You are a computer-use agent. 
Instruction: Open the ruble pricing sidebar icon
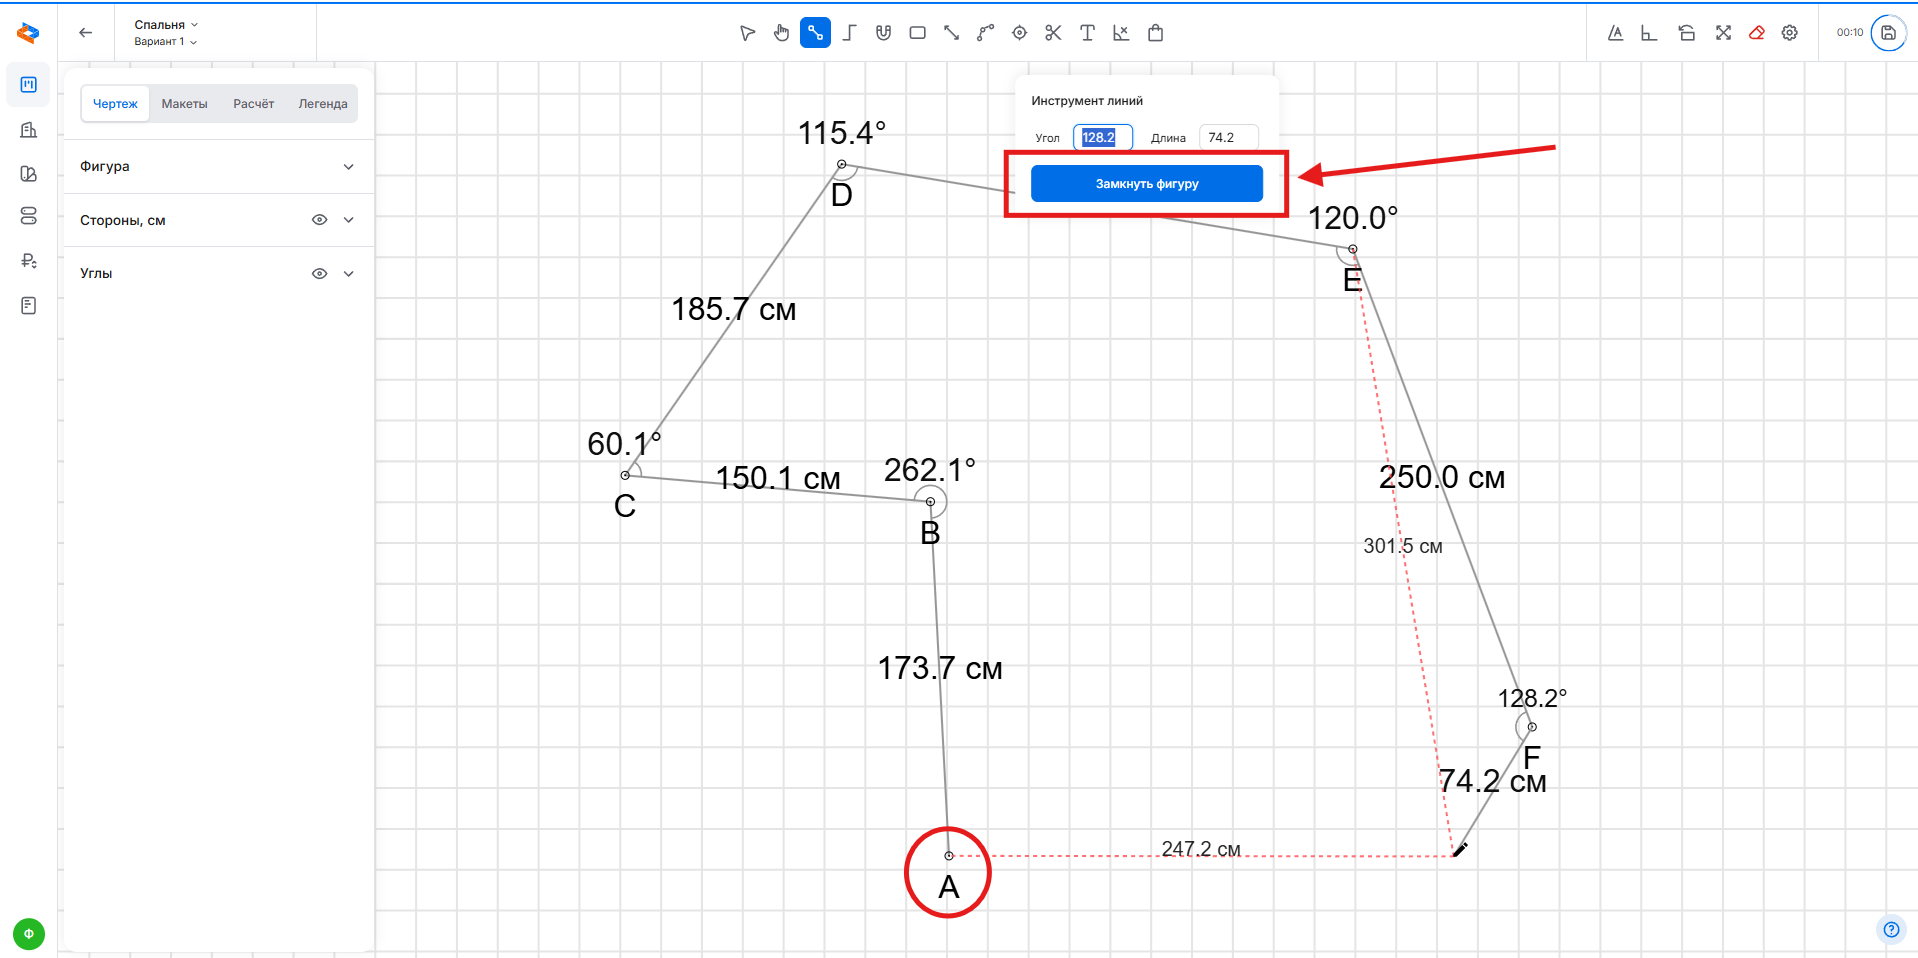pos(28,261)
